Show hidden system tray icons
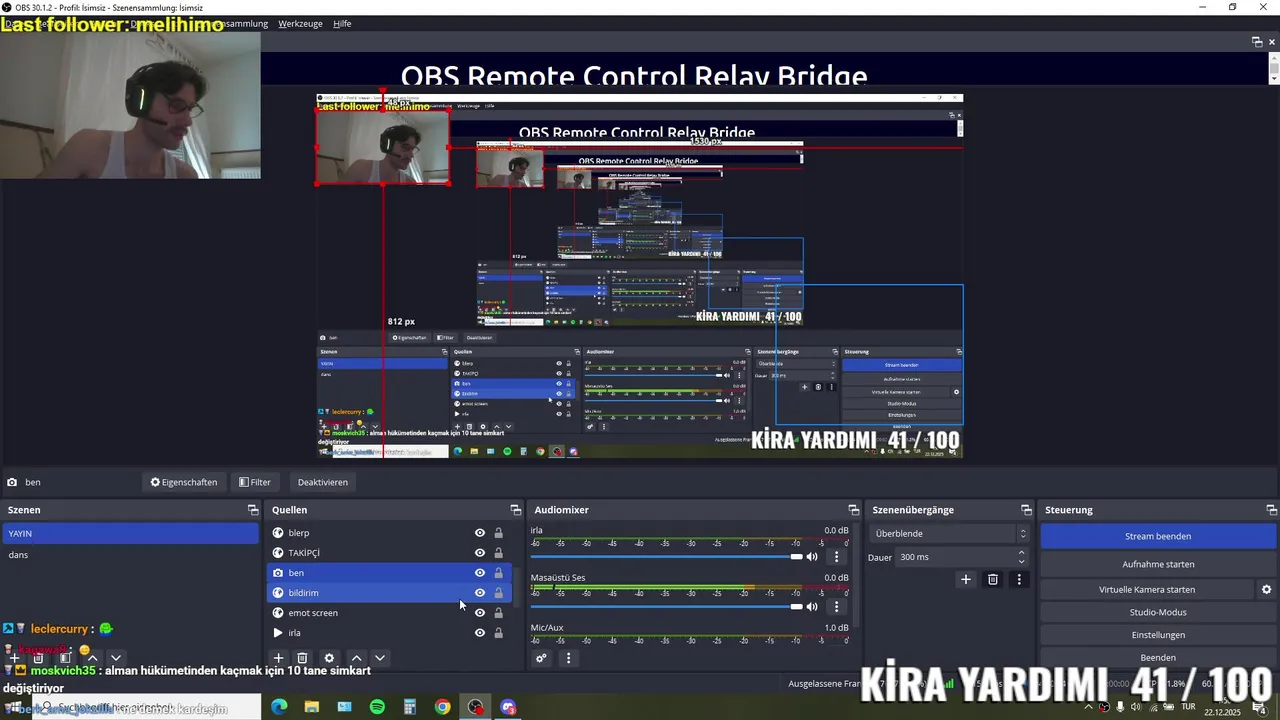 (1089, 707)
